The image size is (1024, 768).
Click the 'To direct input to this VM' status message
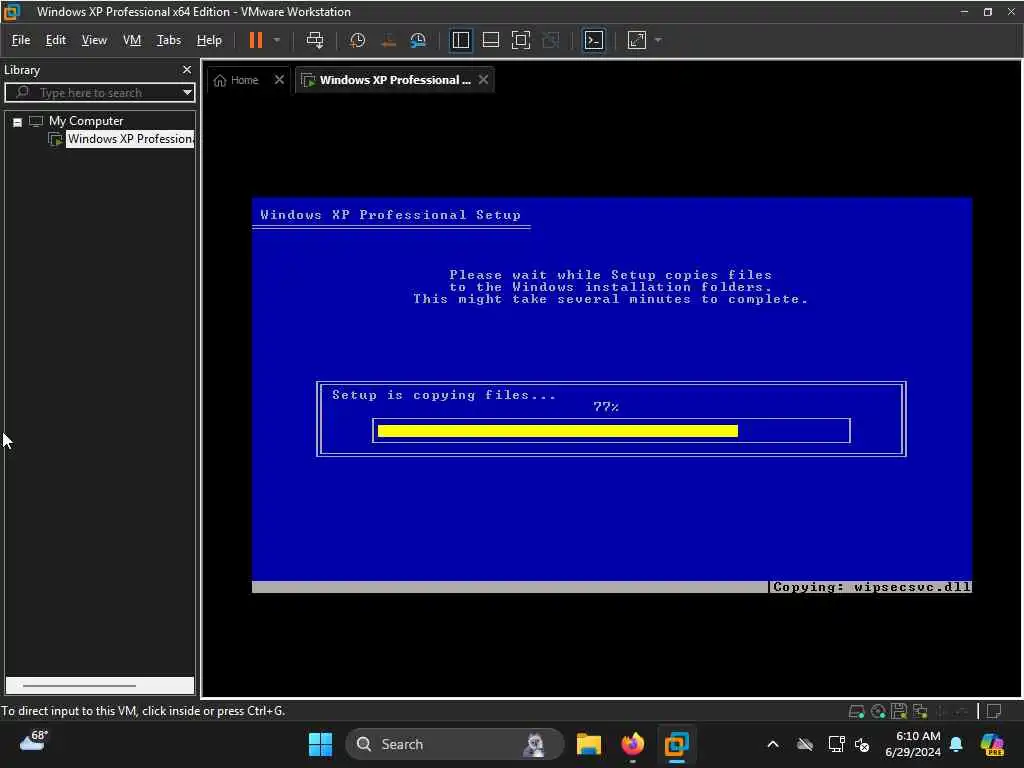tap(143, 711)
